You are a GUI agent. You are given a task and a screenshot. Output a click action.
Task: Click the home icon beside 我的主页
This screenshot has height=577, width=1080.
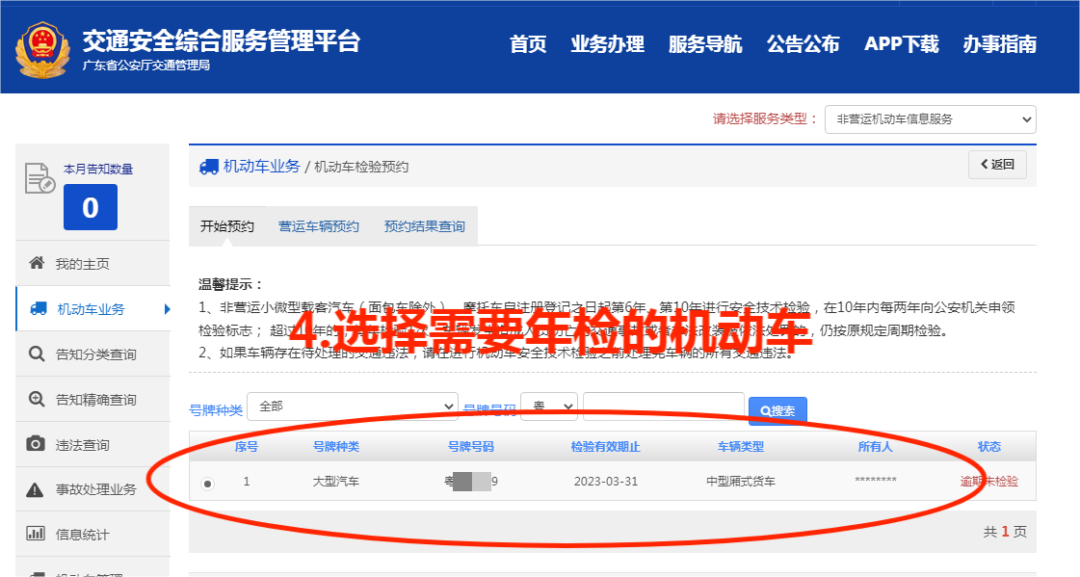click(x=37, y=263)
